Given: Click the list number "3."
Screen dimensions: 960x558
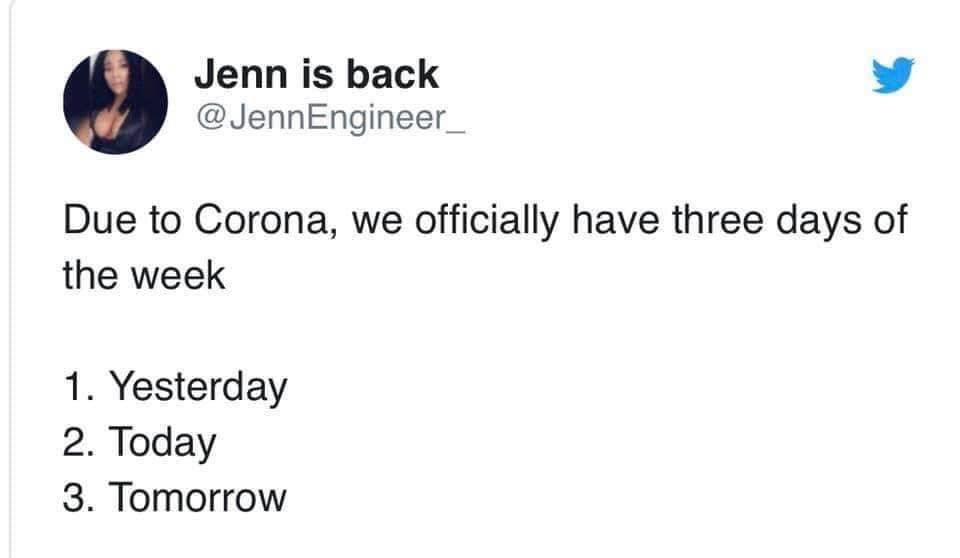Looking at the screenshot, I should coord(78,497).
